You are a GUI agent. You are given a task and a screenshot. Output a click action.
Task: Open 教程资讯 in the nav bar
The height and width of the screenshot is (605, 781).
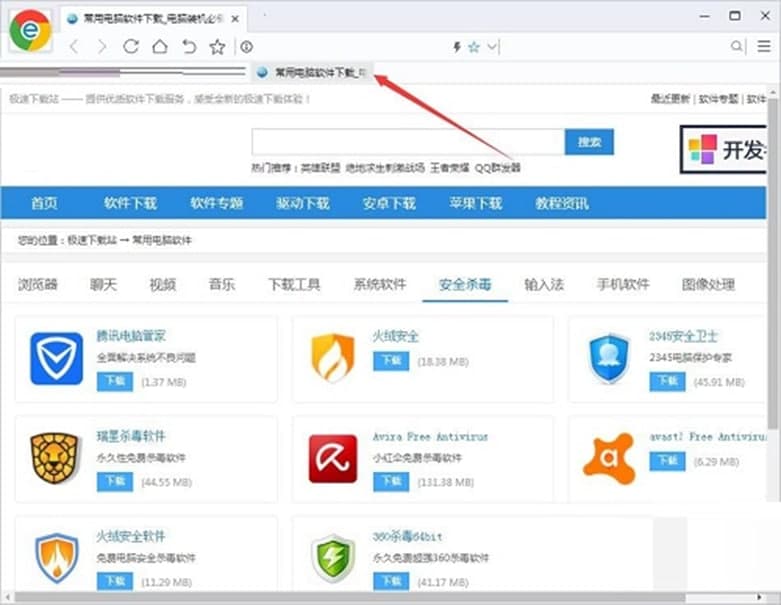pos(562,203)
